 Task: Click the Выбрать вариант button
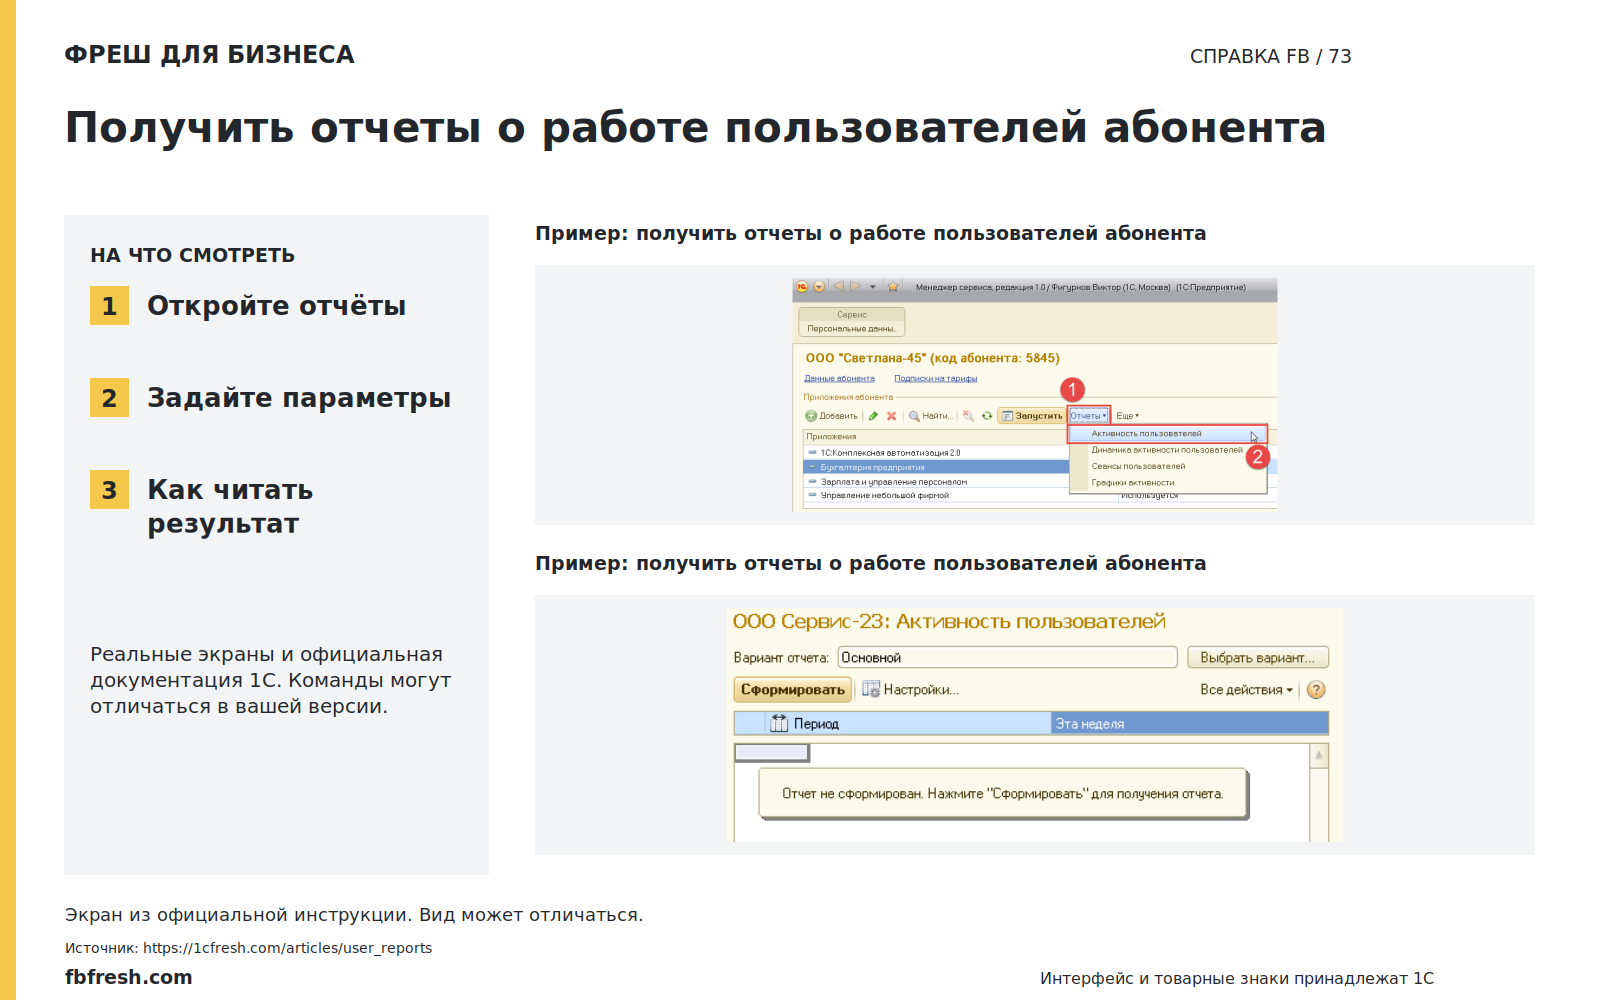(x=1258, y=657)
